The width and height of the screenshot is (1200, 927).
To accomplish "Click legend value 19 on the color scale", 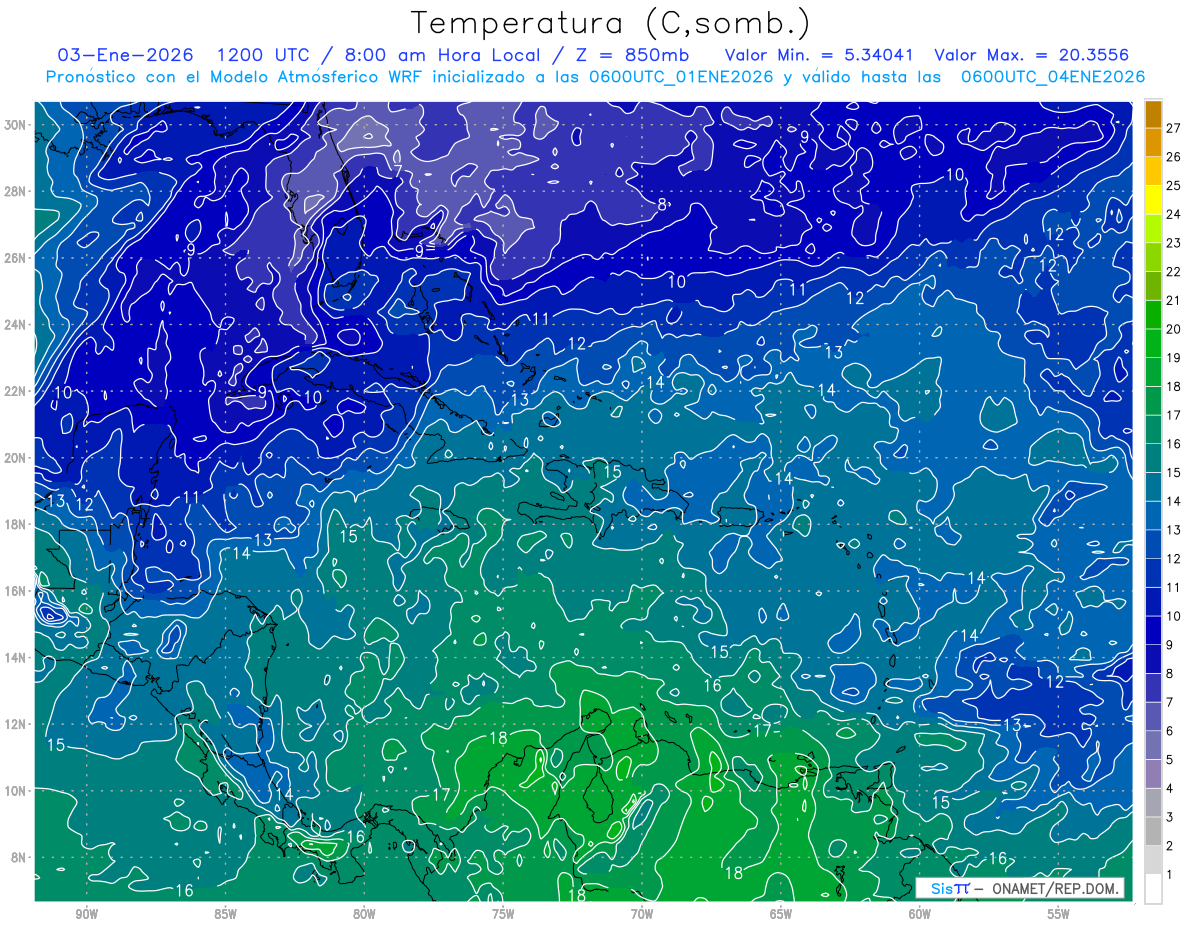I will coord(1173,358).
